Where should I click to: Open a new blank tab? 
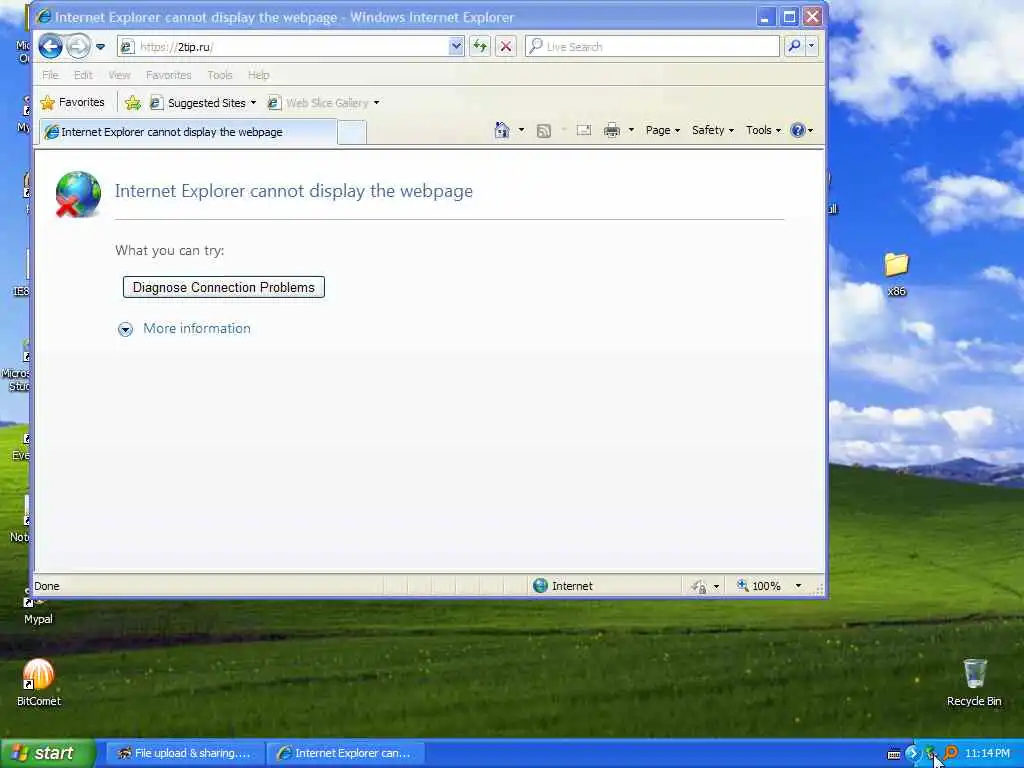point(352,133)
